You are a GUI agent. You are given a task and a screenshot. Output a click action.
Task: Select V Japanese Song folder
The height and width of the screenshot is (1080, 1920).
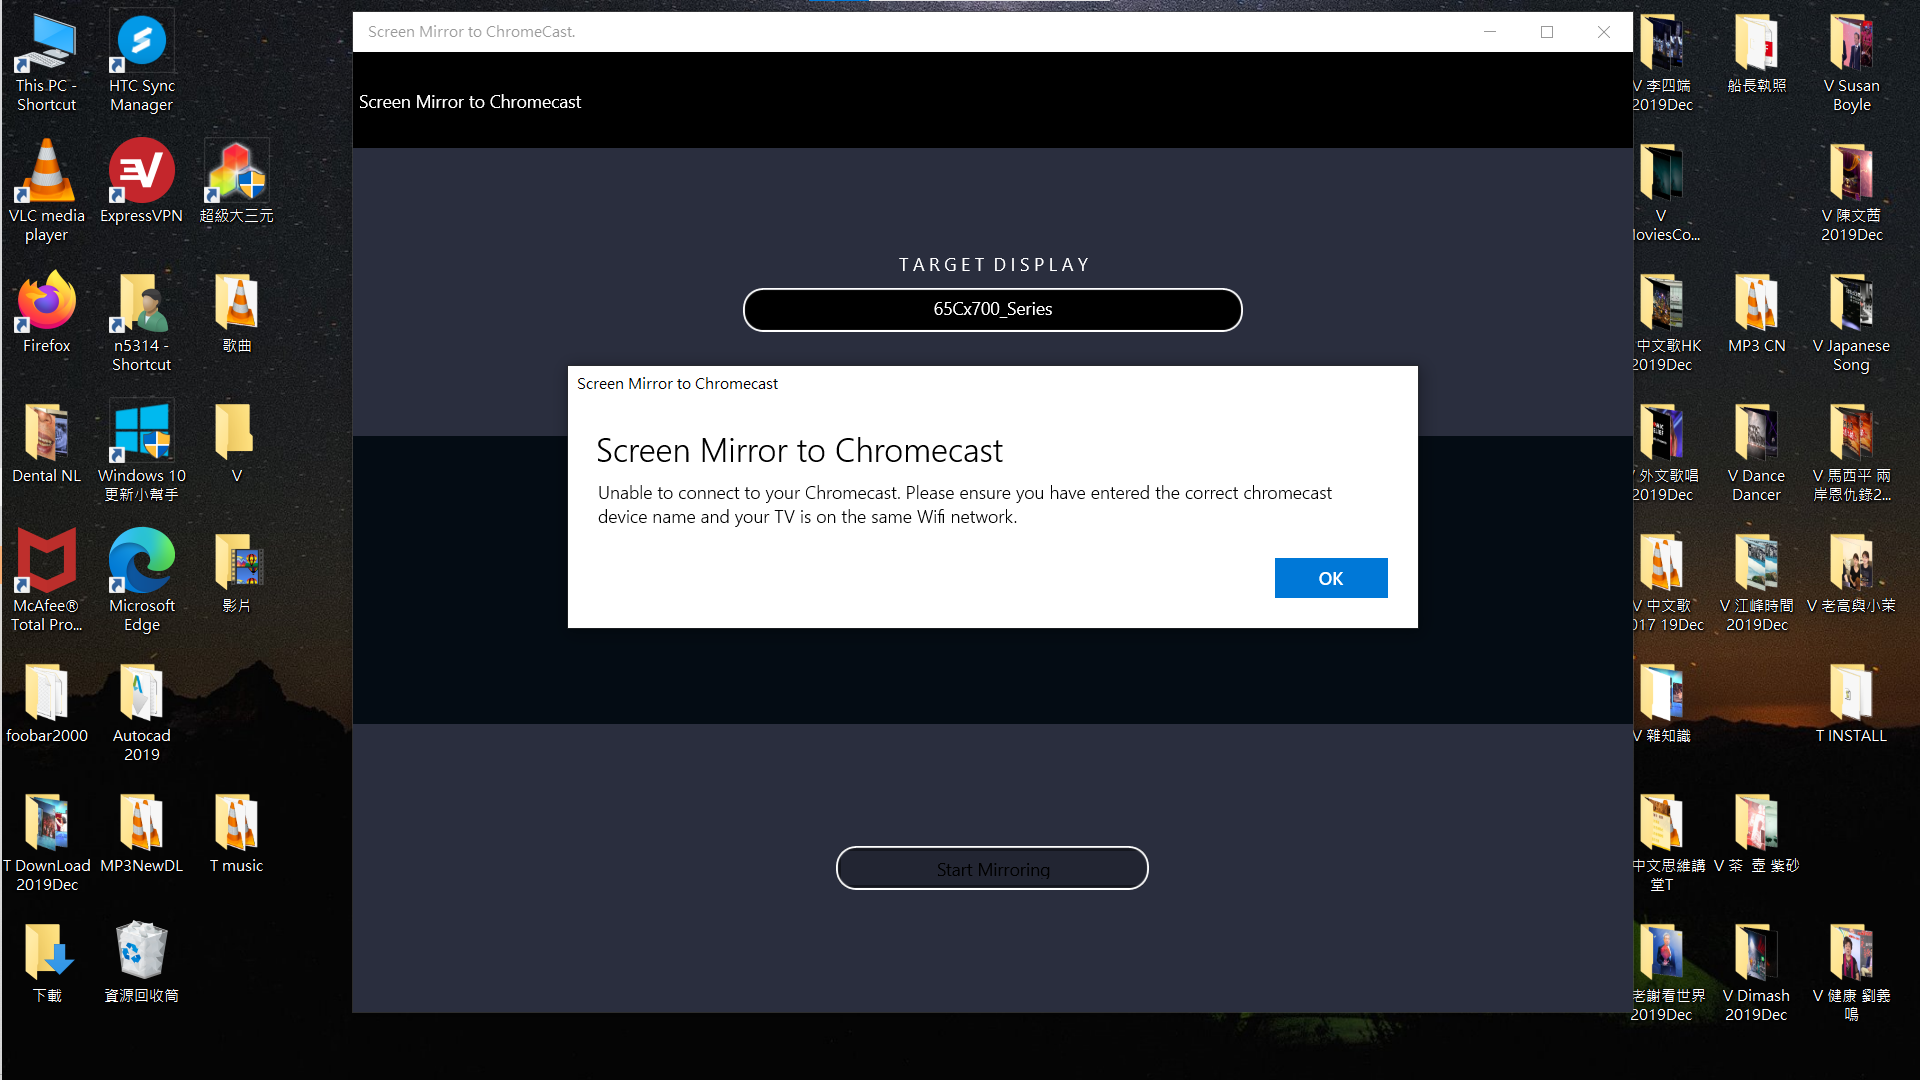click(x=1851, y=322)
